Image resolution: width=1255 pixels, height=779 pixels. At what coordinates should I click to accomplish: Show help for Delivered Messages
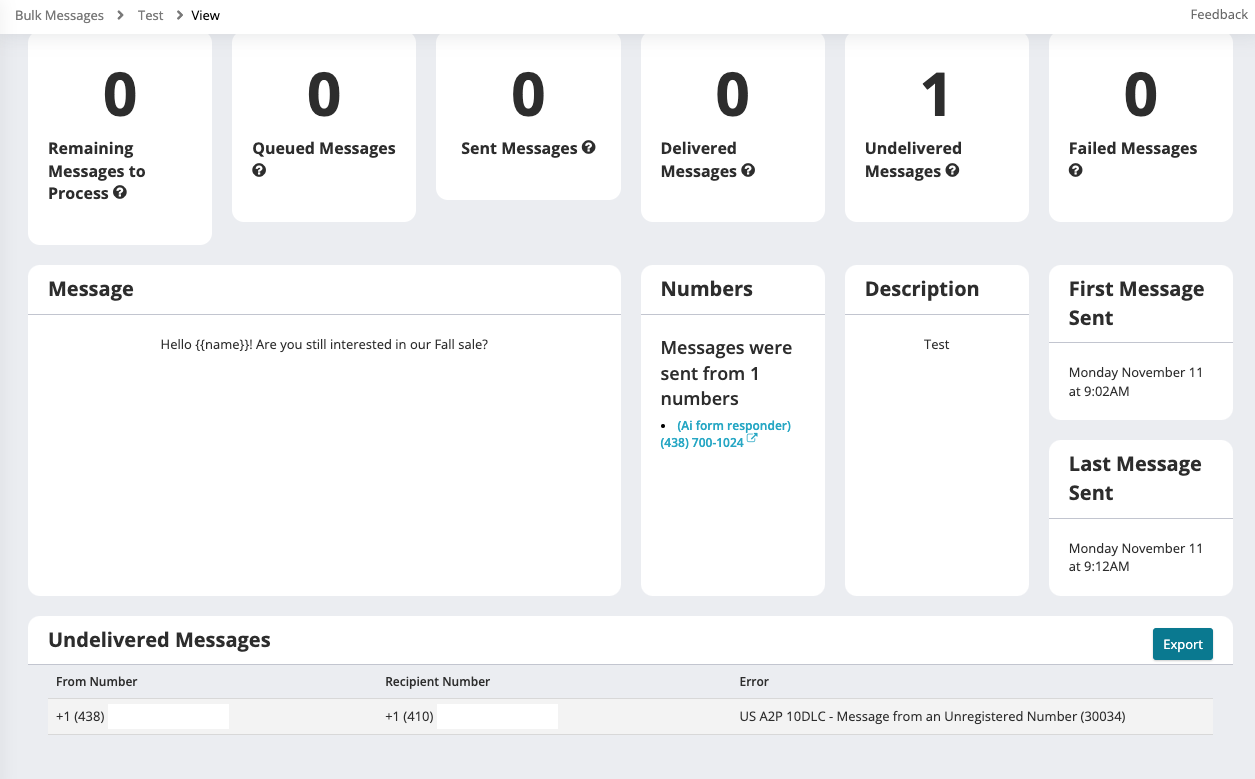click(748, 171)
